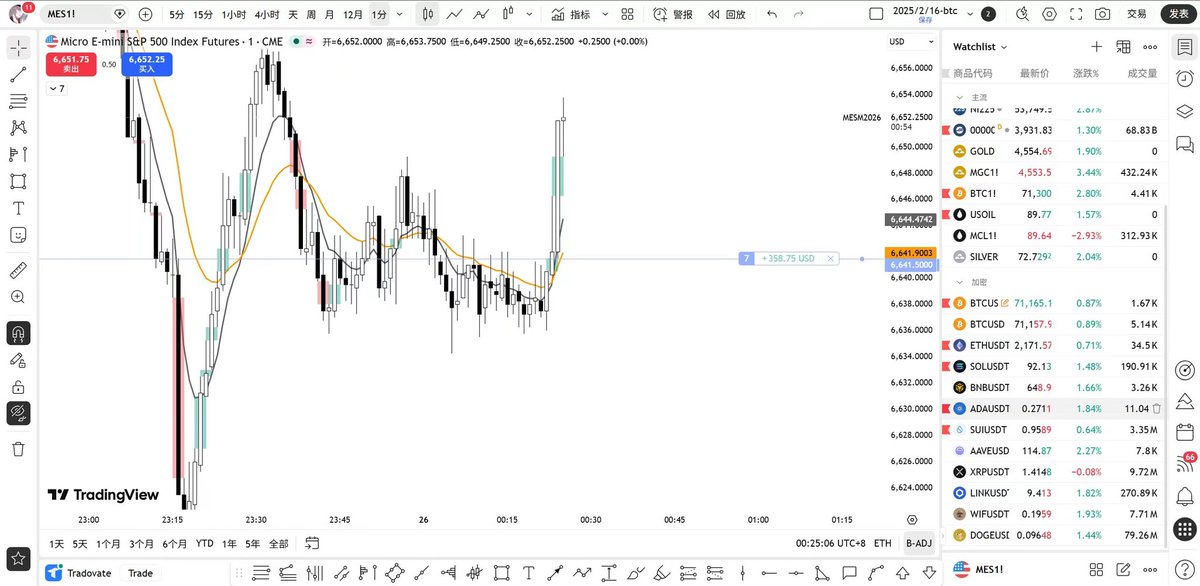This screenshot has height=586, width=1200.
Task: Toggle B-ADJ back-adjustment setting
Action: 918,544
